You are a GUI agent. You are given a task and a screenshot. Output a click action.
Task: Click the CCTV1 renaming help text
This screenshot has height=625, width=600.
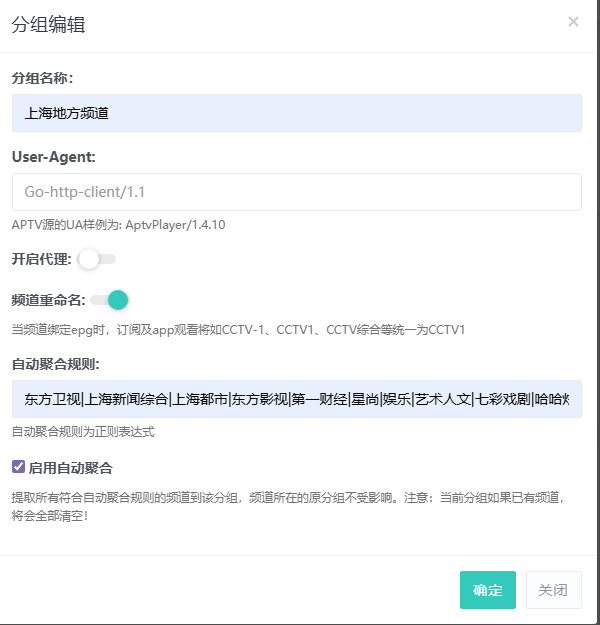click(238, 329)
